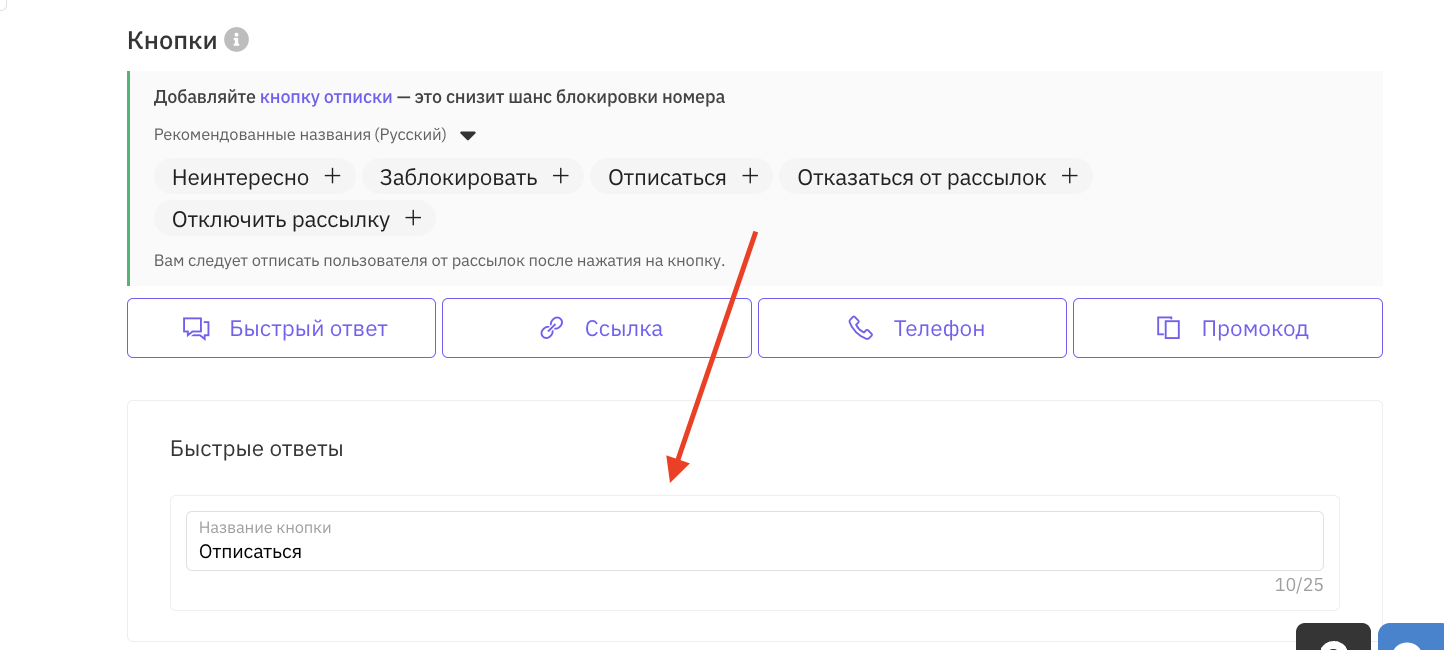Click the info icon next to Кнопки
The image size is (1444, 650).
click(236, 40)
